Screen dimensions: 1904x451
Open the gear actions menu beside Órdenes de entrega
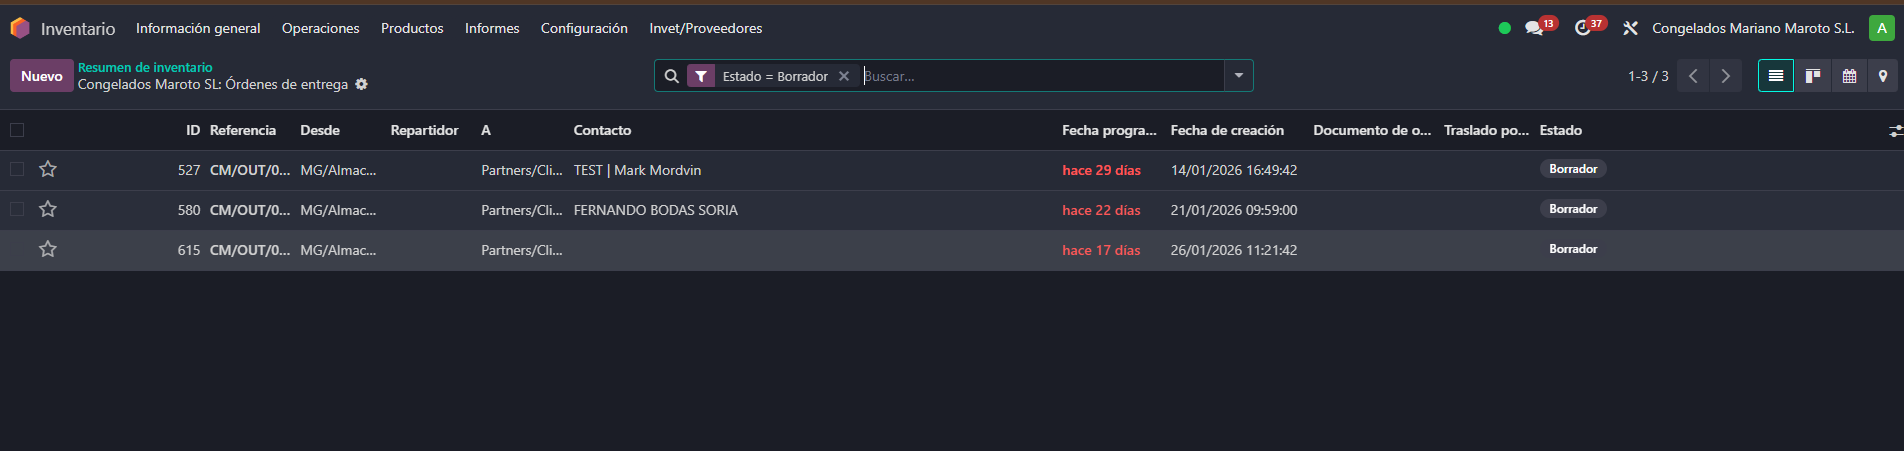click(x=362, y=84)
